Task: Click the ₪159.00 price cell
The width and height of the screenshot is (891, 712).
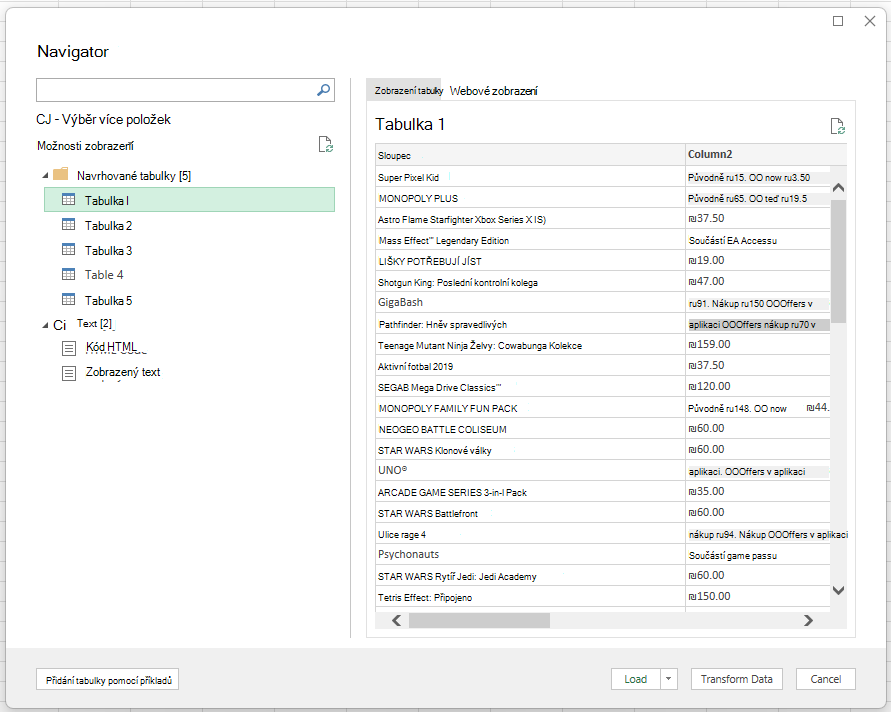Action: point(758,345)
